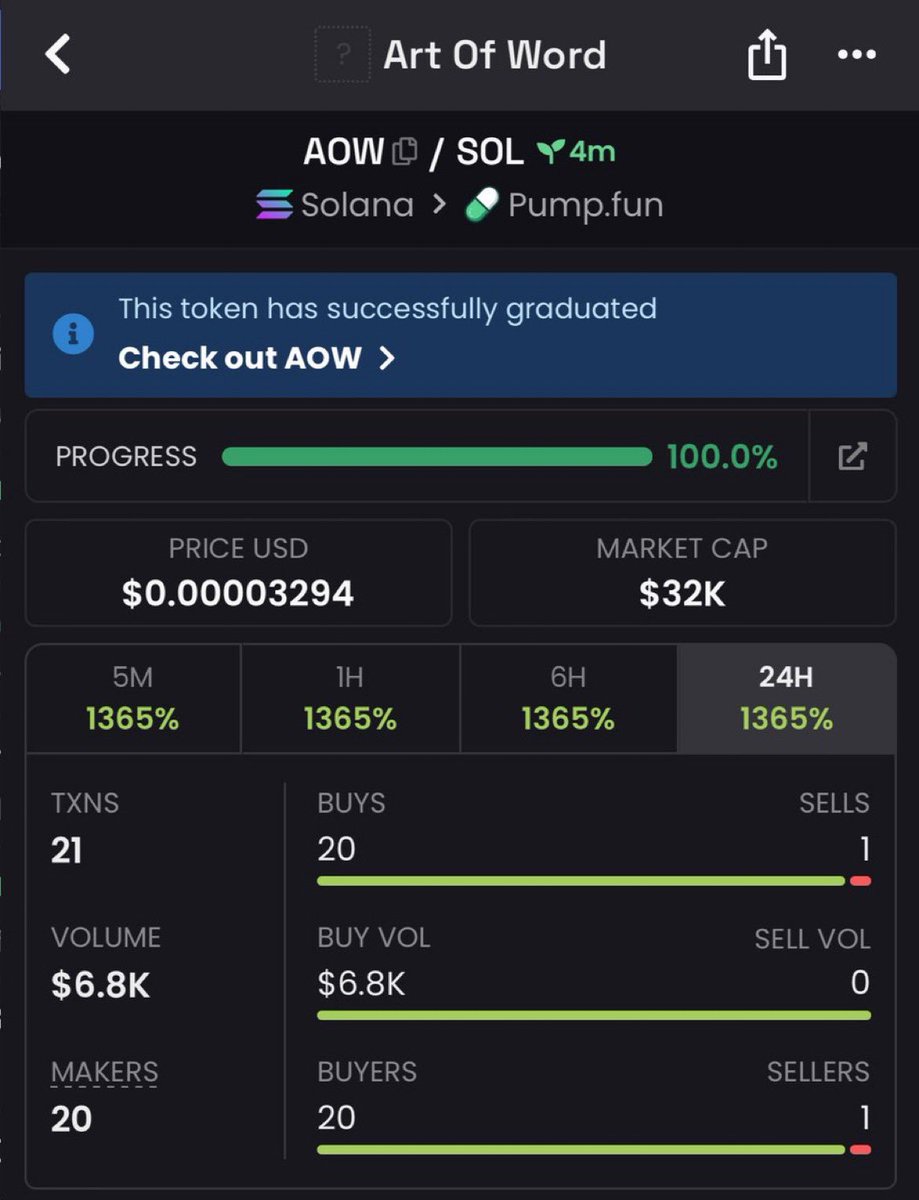Copy the AOW token address
The height and width of the screenshot is (1200, 919).
tap(405, 152)
